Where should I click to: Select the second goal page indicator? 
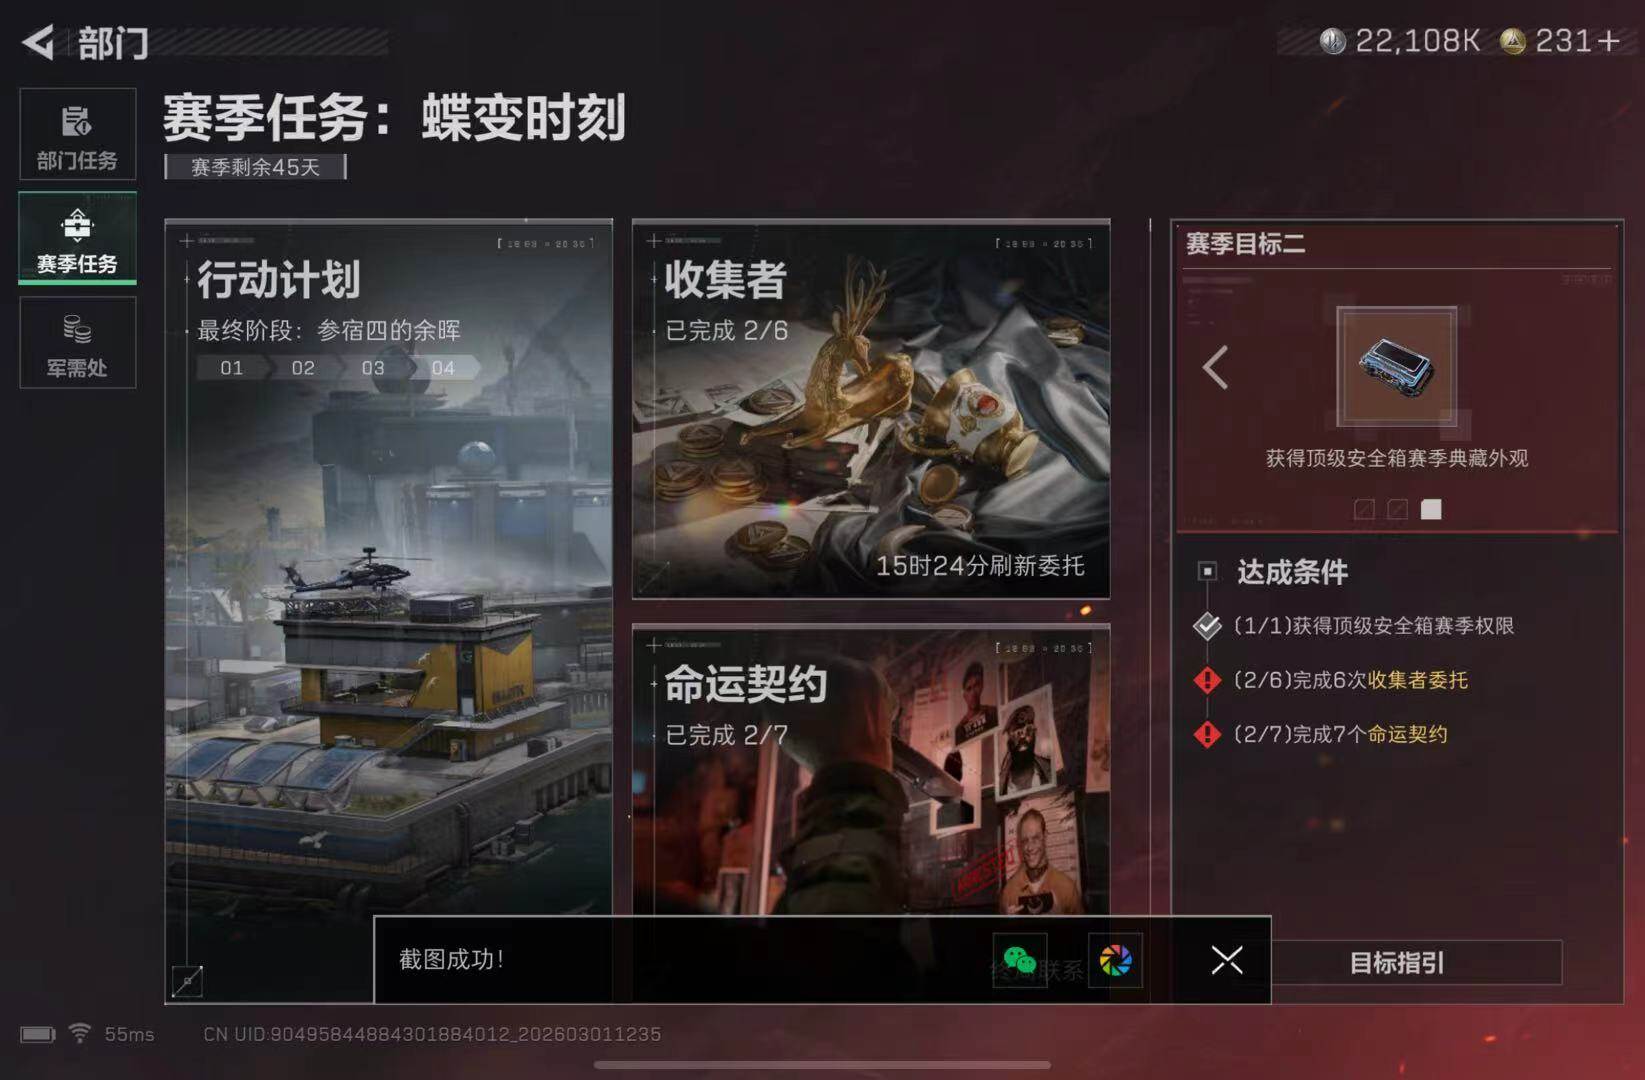click(x=1398, y=509)
